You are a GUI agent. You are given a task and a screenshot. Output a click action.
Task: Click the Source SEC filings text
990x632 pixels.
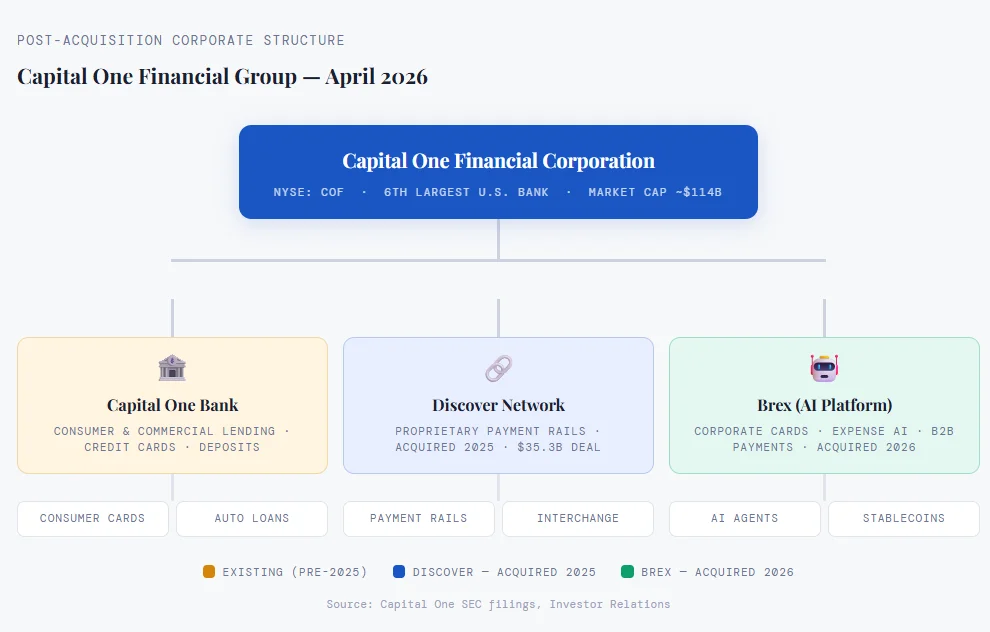pos(498,604)
